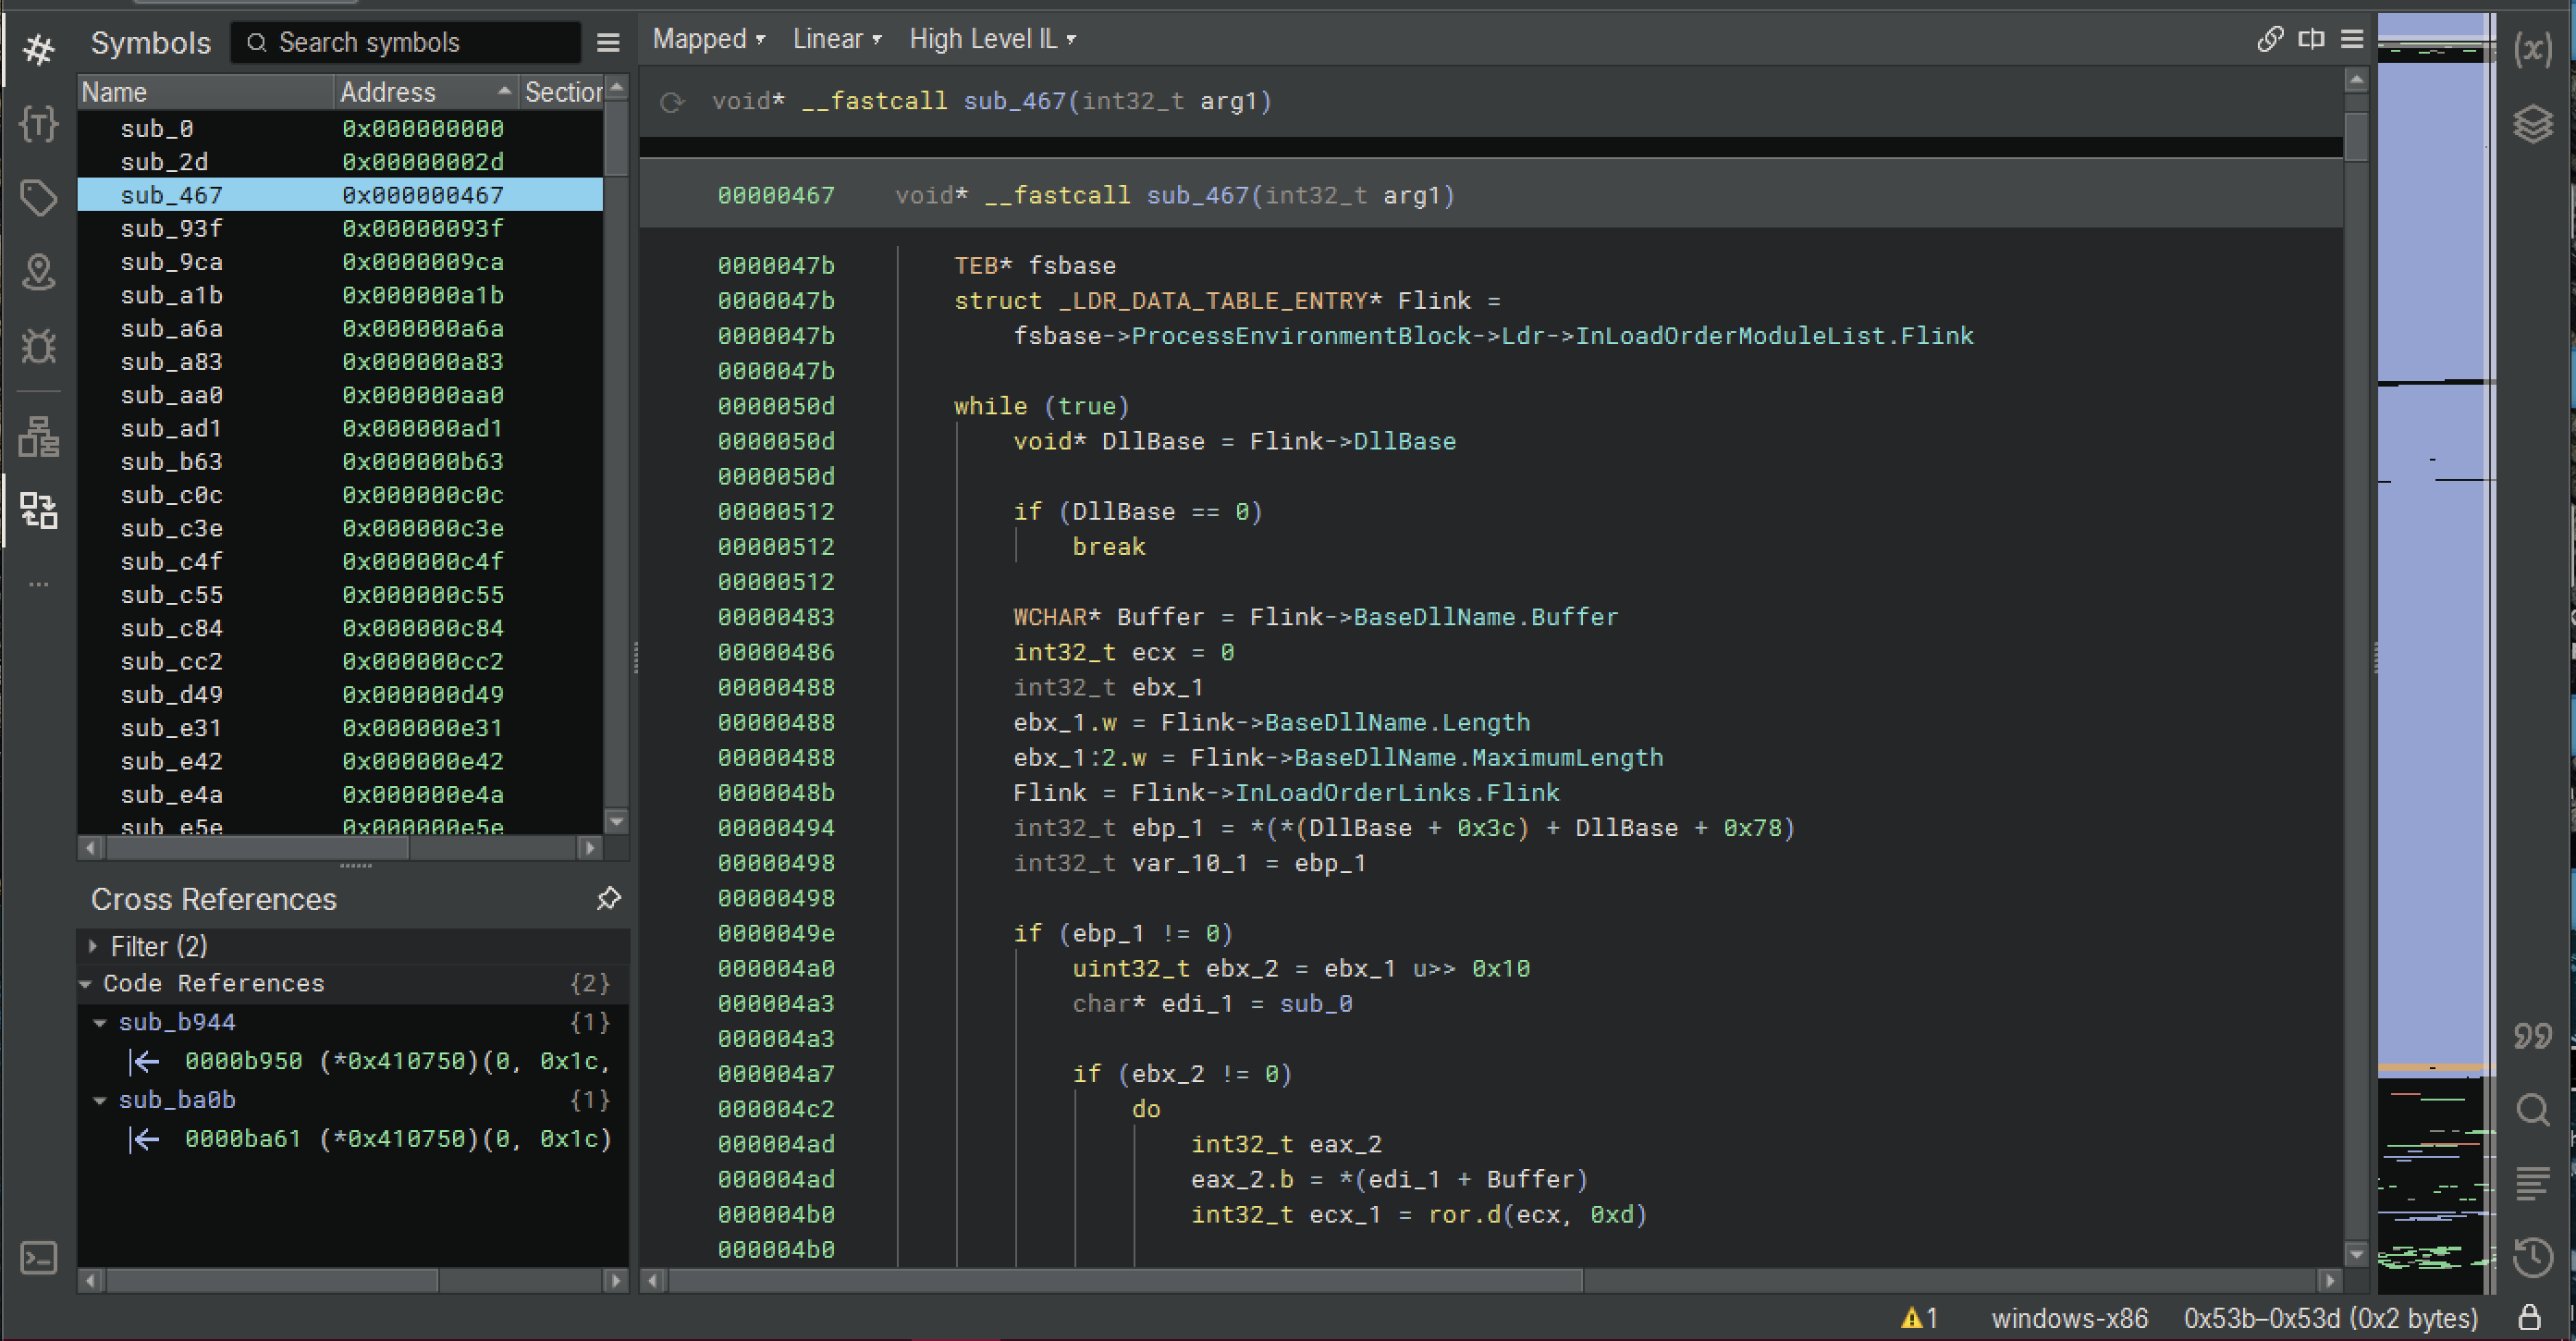Select sub_e42 in symbol list

coord(340,761)
